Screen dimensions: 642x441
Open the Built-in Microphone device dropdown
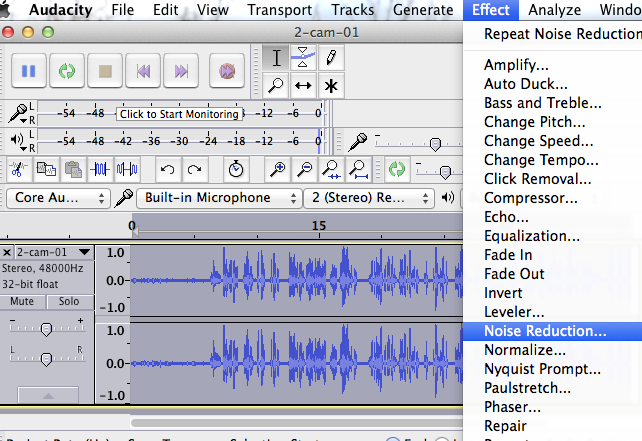219,198
